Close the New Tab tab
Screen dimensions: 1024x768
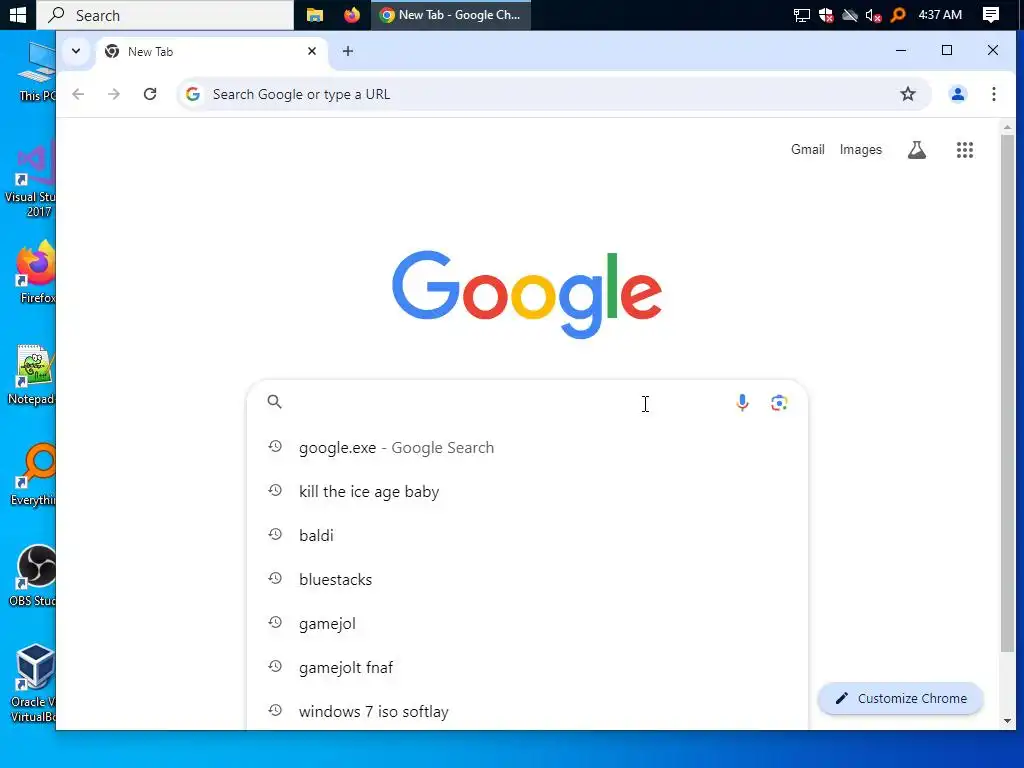(x=312, y=51)
